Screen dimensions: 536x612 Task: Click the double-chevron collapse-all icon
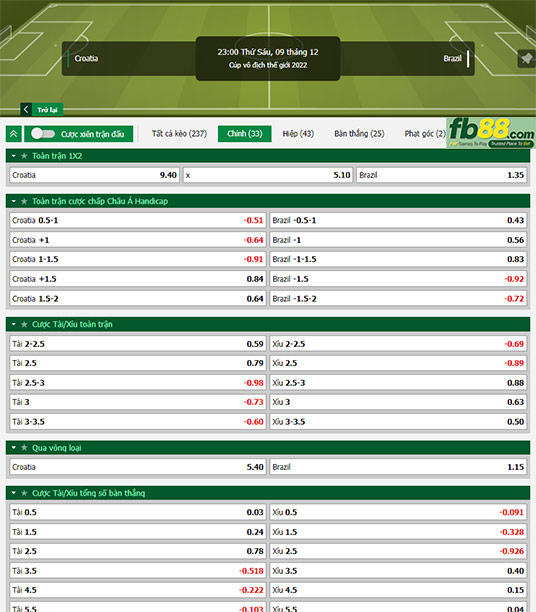(x=14, y=134)
